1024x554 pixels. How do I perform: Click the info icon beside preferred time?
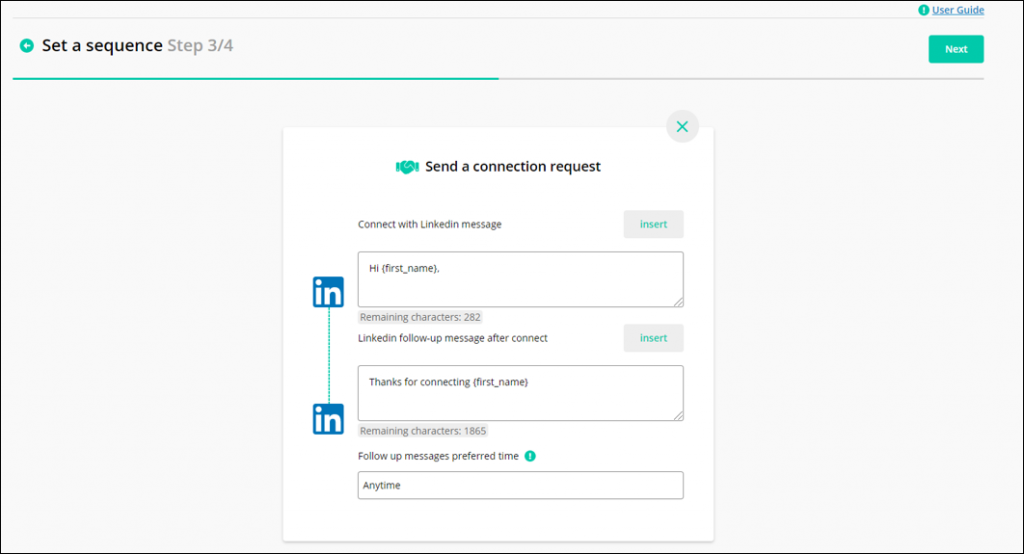530,456
